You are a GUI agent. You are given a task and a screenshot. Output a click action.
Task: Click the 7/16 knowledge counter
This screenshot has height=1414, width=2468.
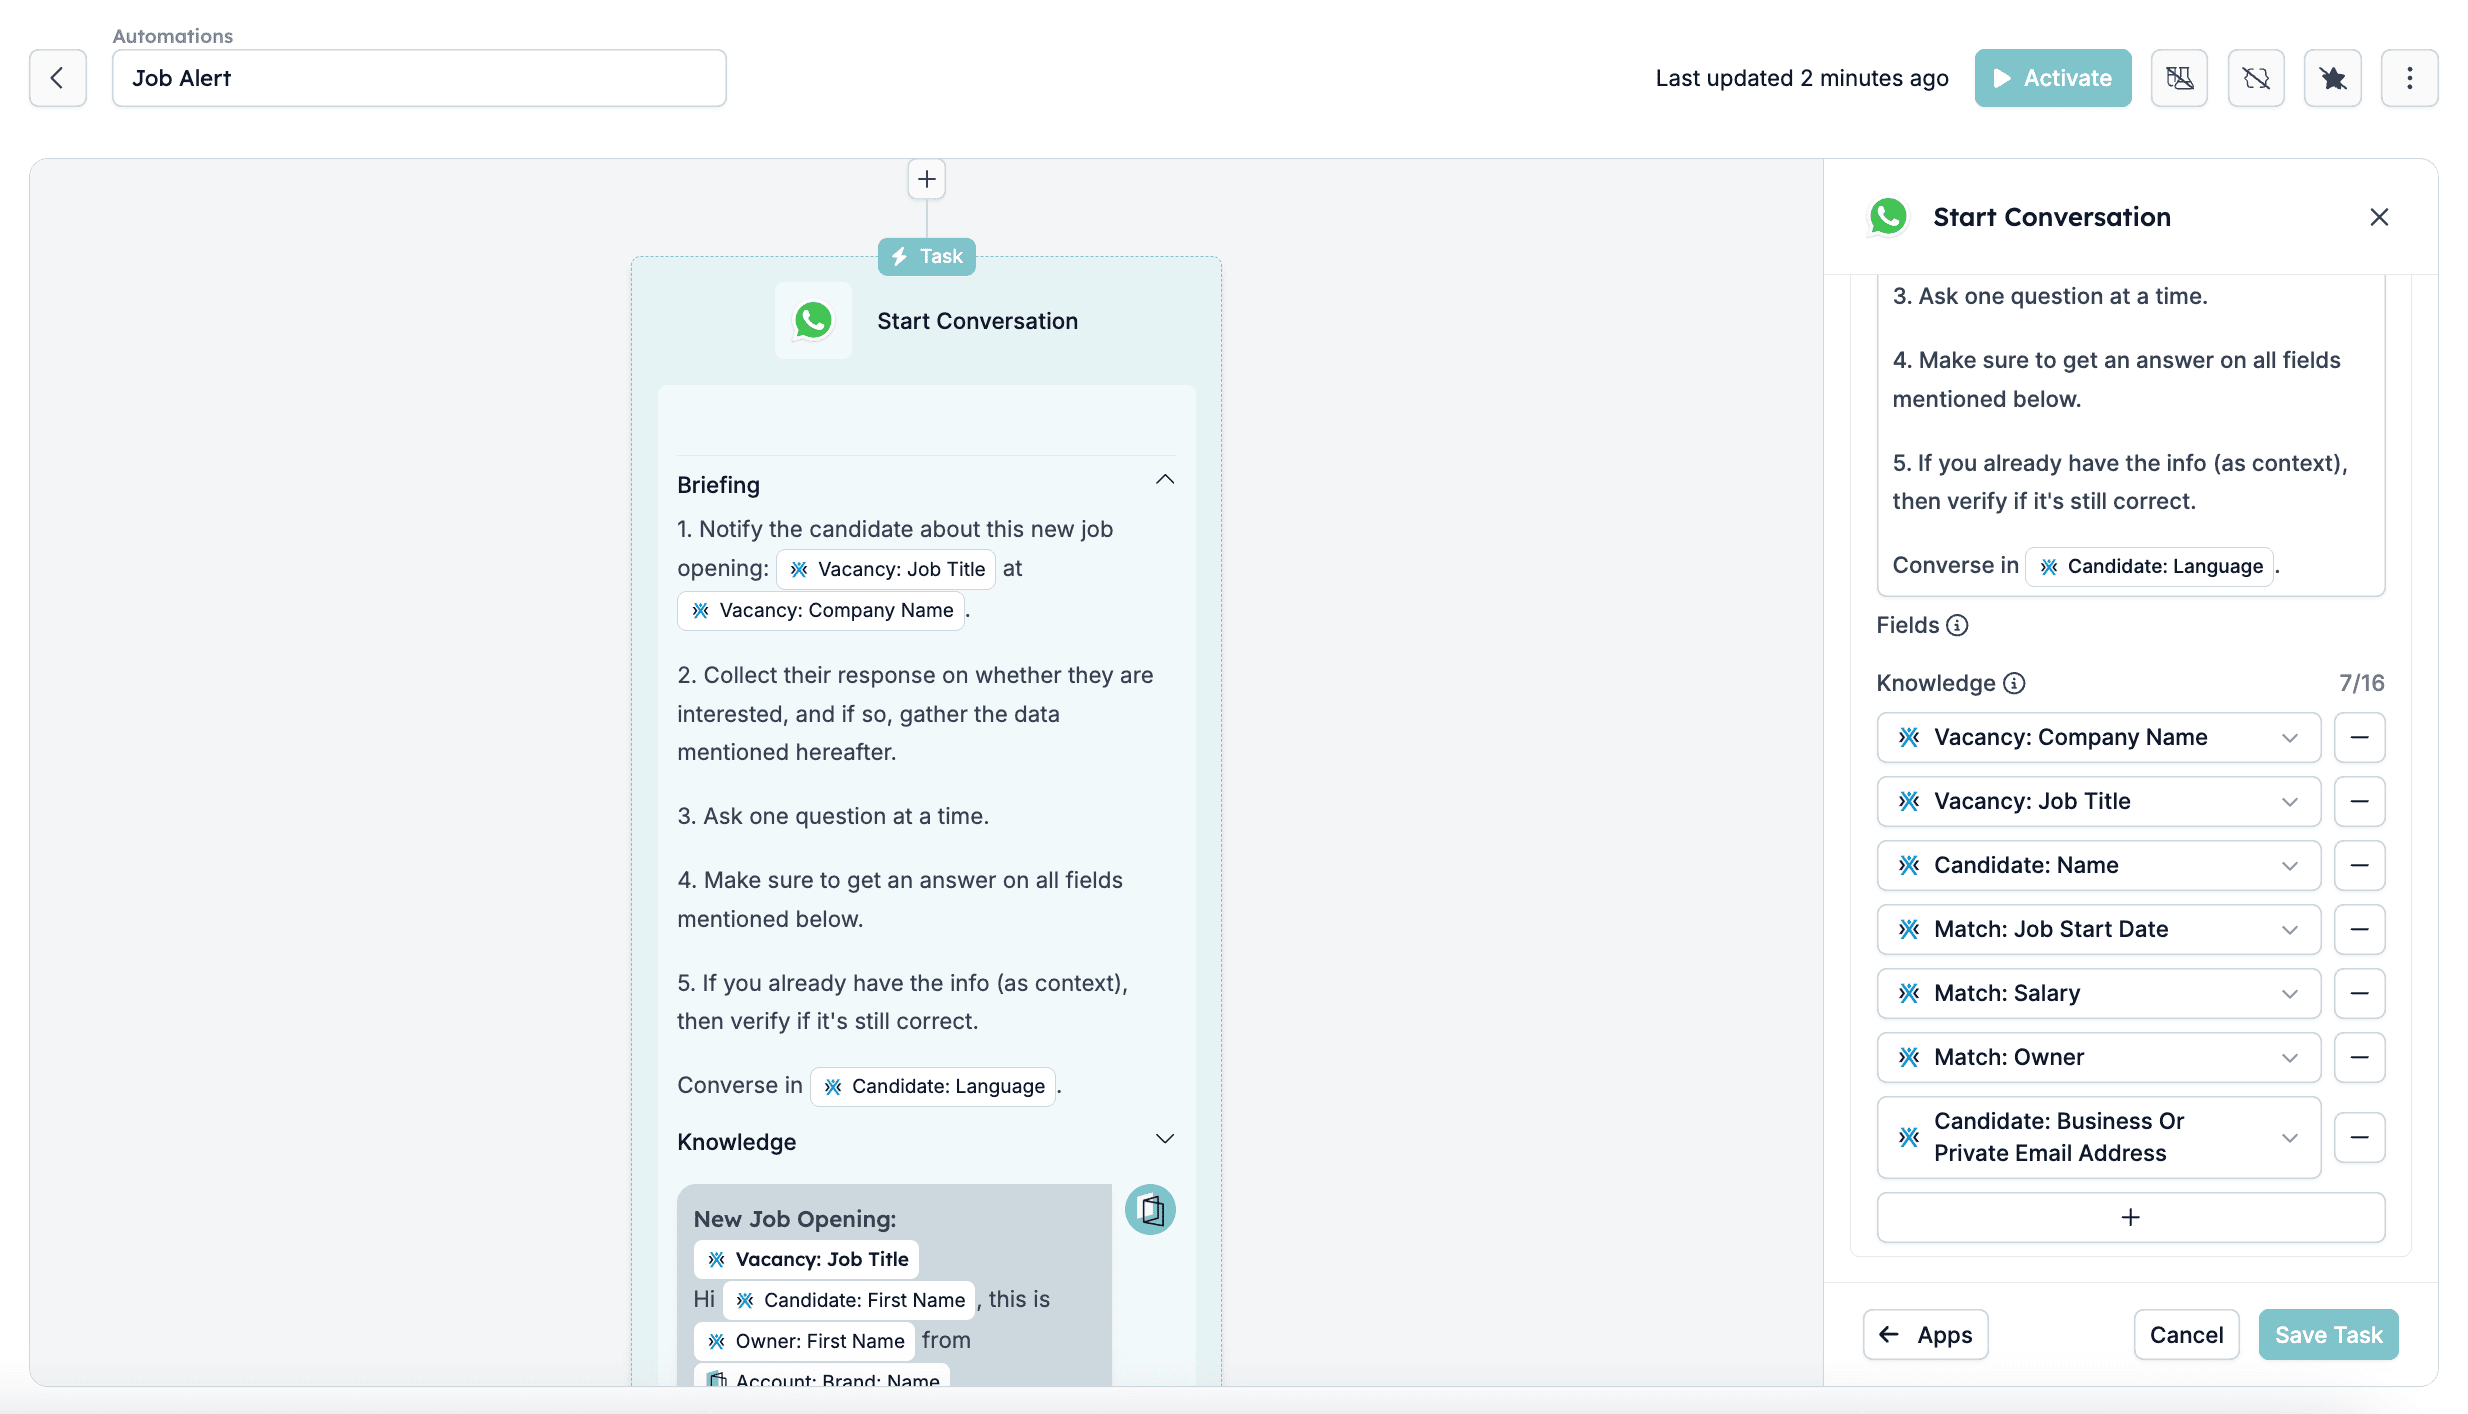point(2361,683)
